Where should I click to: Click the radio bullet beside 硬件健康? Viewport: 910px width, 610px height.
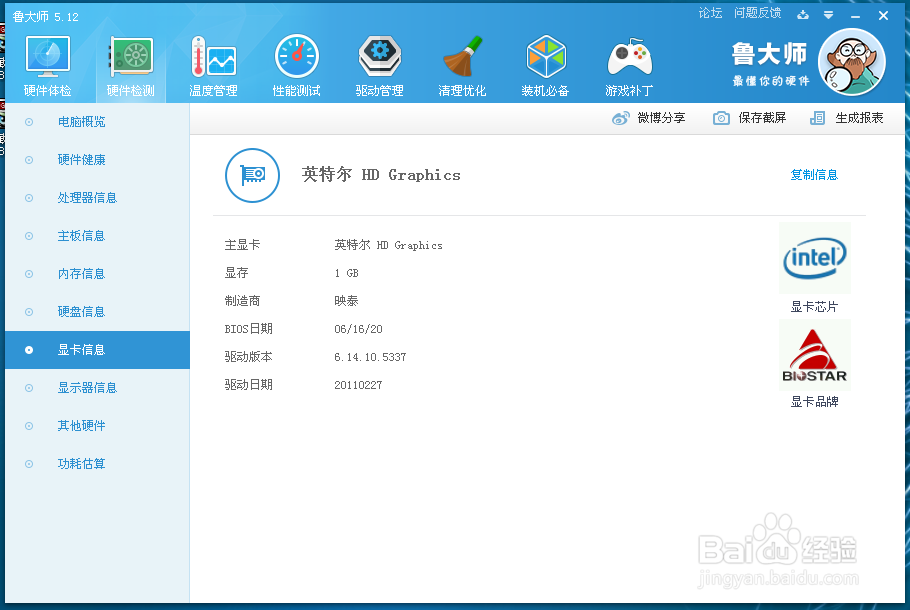coord(29,160)
